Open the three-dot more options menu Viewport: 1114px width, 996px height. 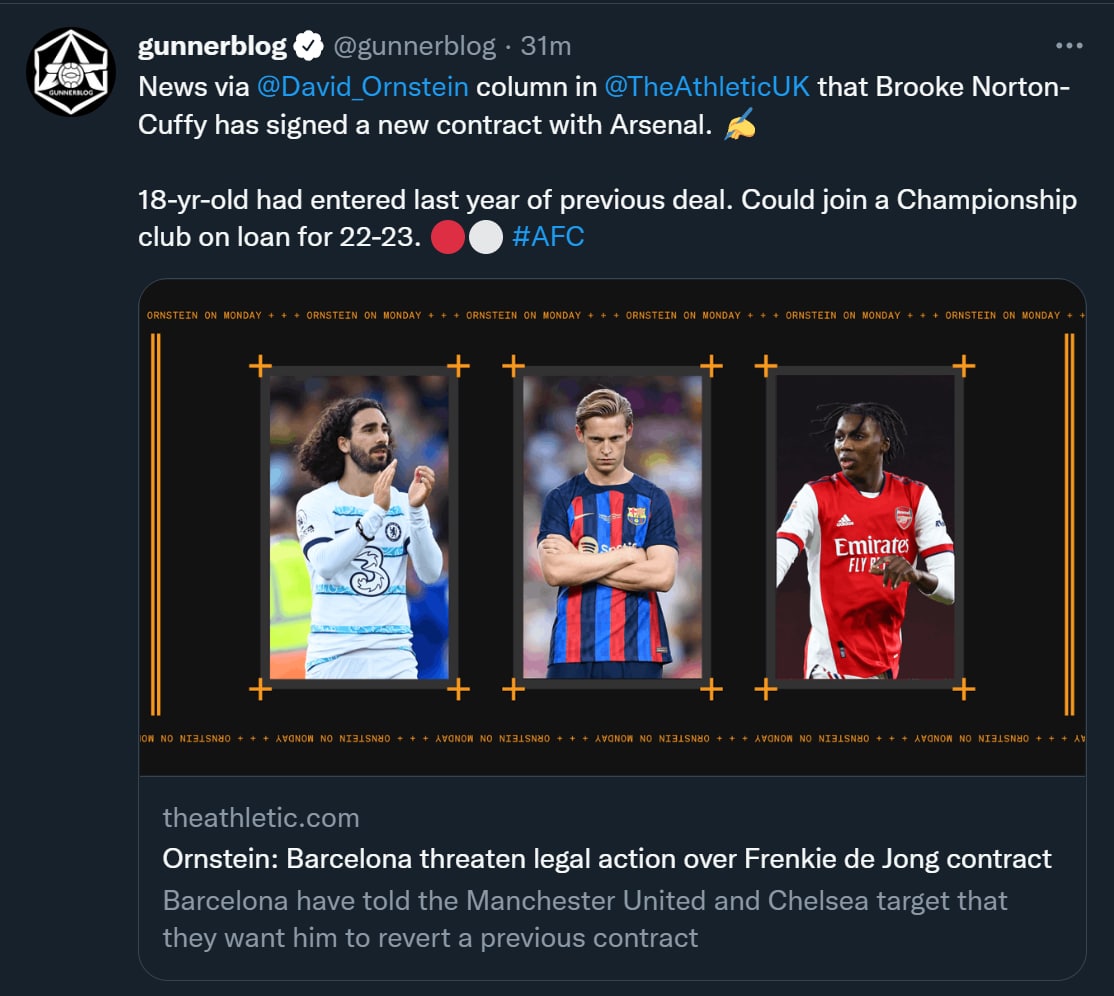point(1069,46)
